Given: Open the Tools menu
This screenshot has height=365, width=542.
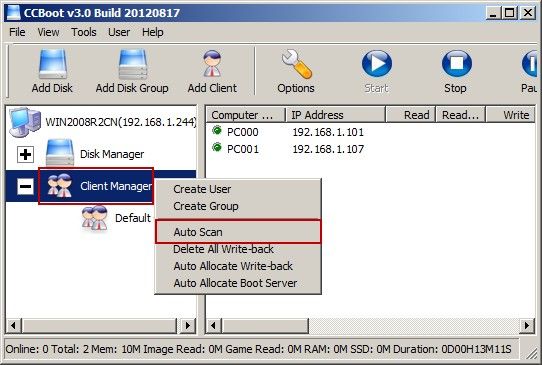Looking at the screenshot, I should coord(84,32).
